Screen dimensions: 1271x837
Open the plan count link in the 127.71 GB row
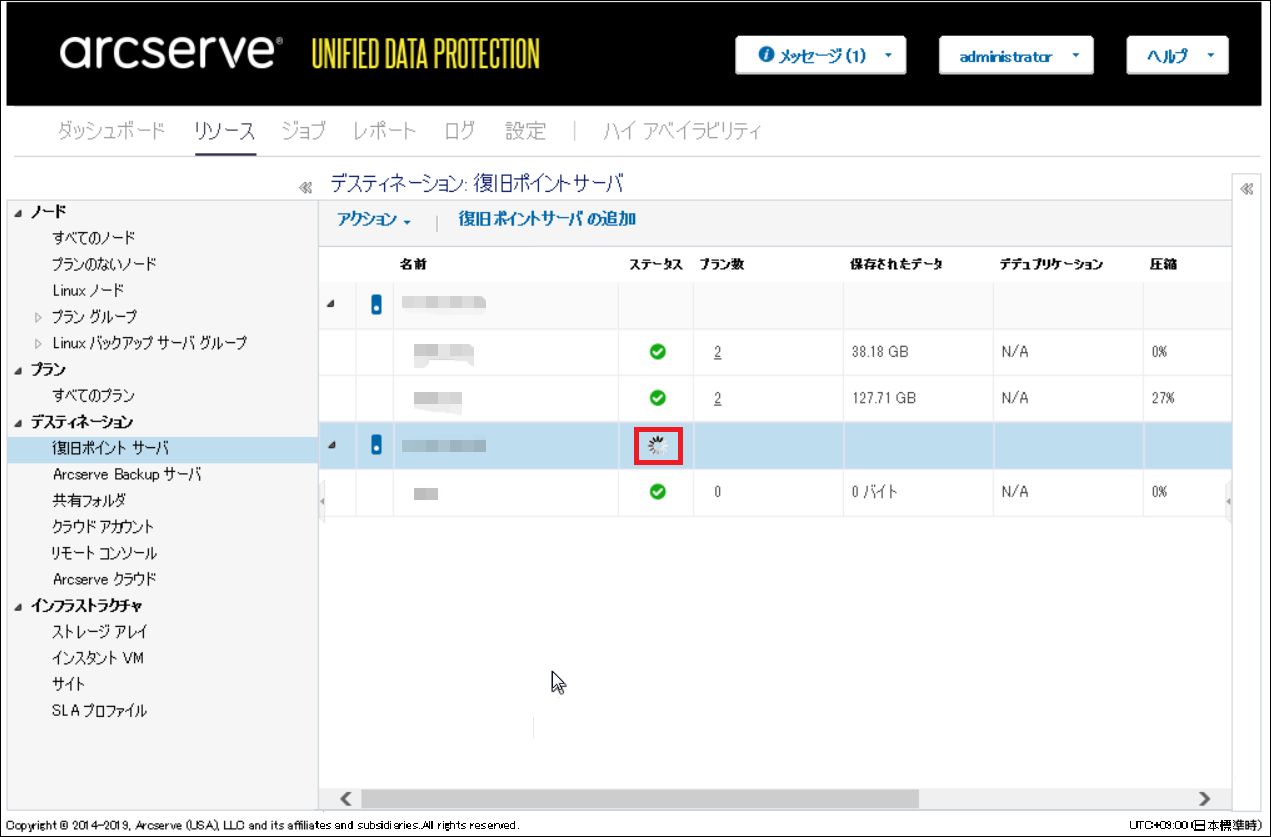pyautogui.click(x=717, y=398)
